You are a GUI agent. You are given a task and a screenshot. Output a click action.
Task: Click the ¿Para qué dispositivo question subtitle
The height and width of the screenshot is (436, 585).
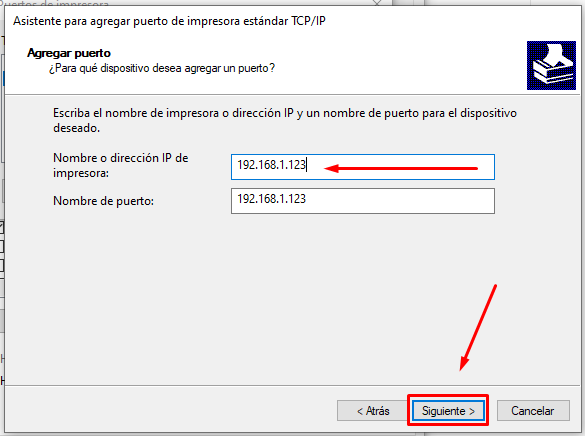pos(162,68)
